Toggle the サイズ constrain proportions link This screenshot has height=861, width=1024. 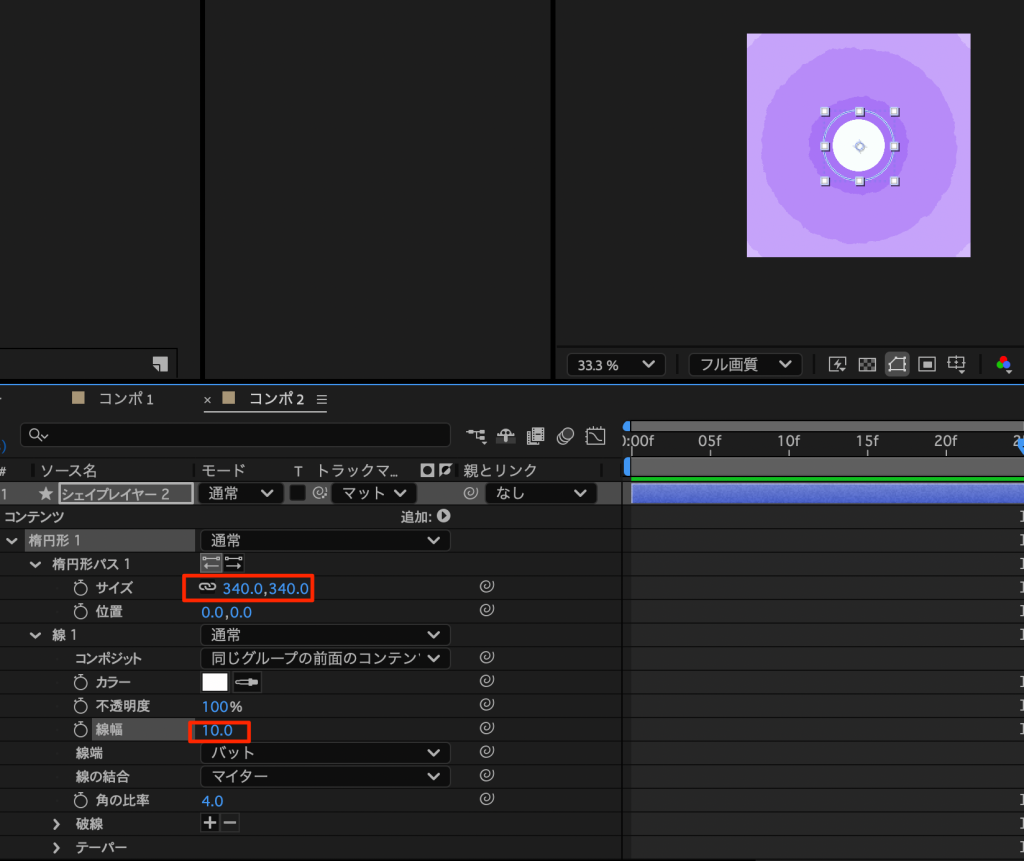(208, 588)
